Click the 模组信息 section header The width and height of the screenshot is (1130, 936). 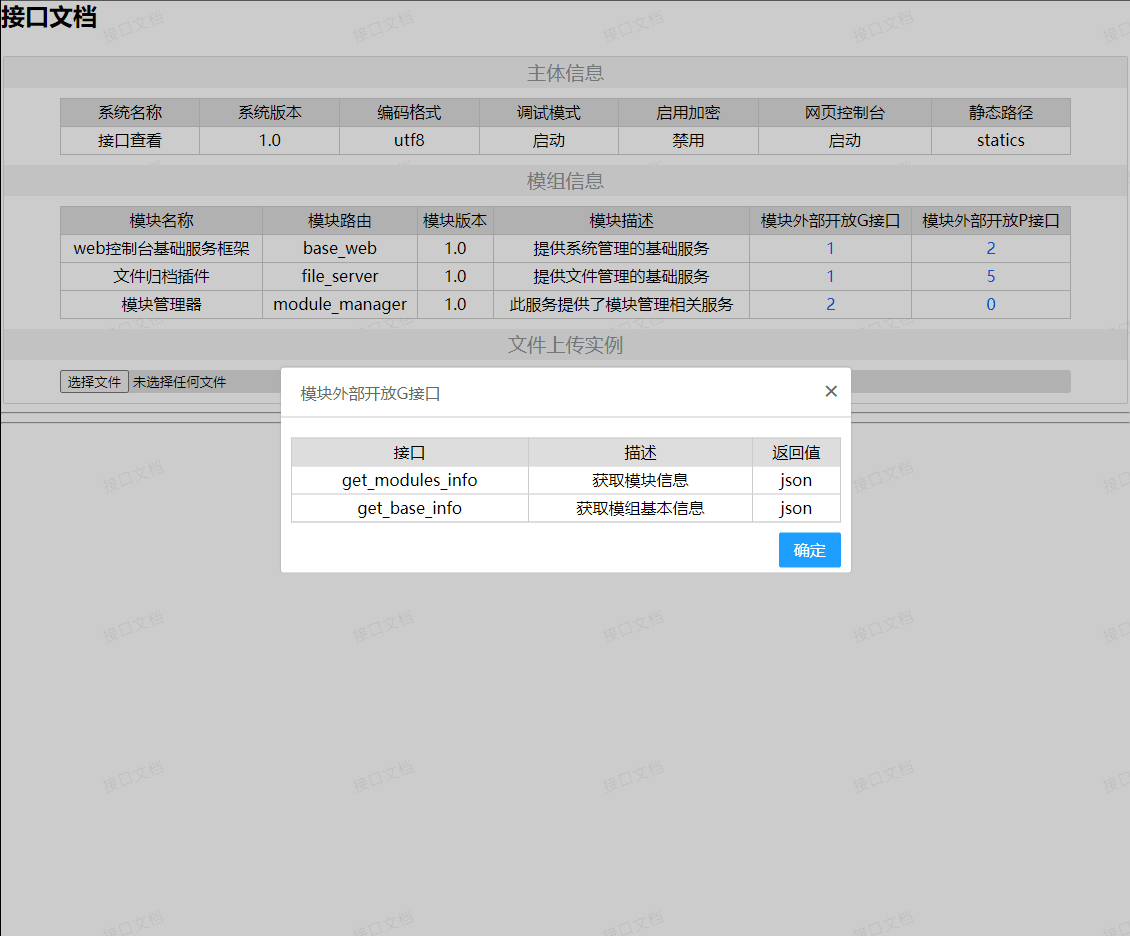[565, 181]
